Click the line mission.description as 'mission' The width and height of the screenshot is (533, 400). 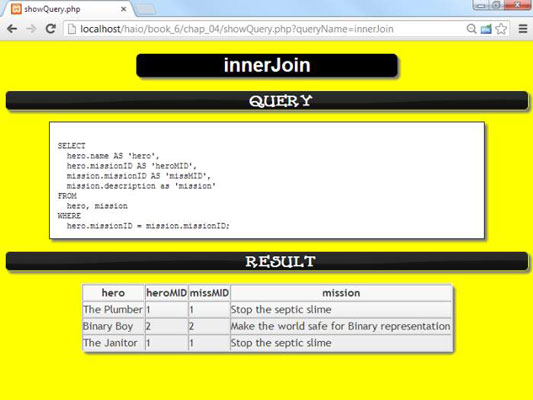(141, 186)
